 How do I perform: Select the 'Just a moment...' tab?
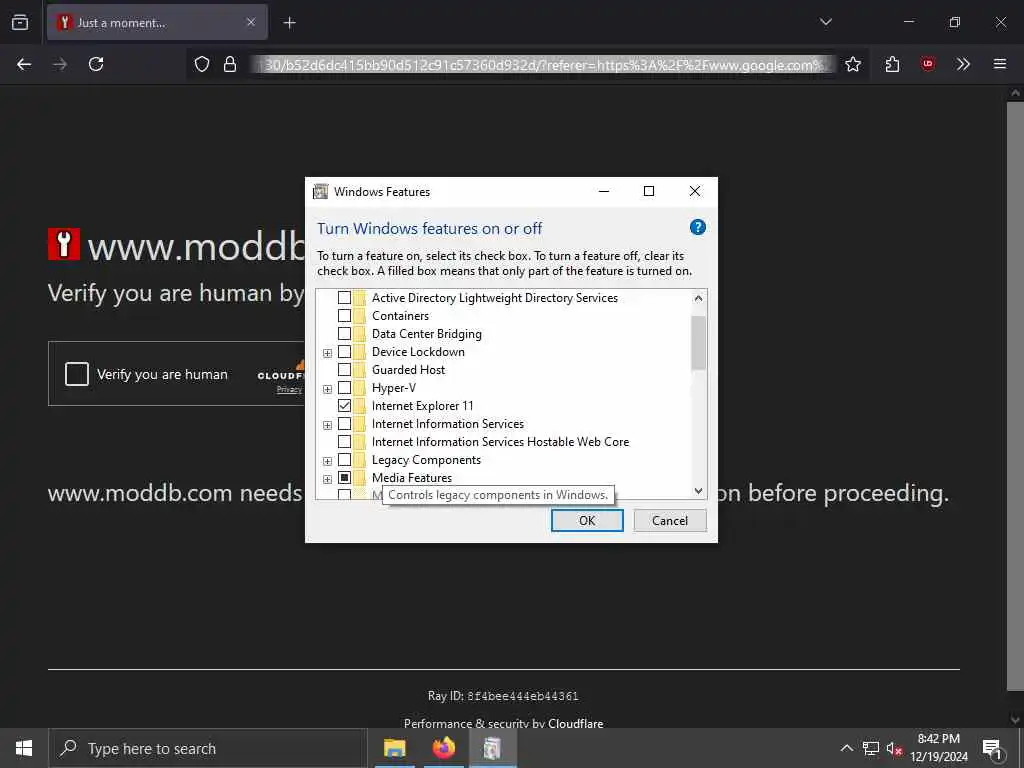(x=157, y=22)
